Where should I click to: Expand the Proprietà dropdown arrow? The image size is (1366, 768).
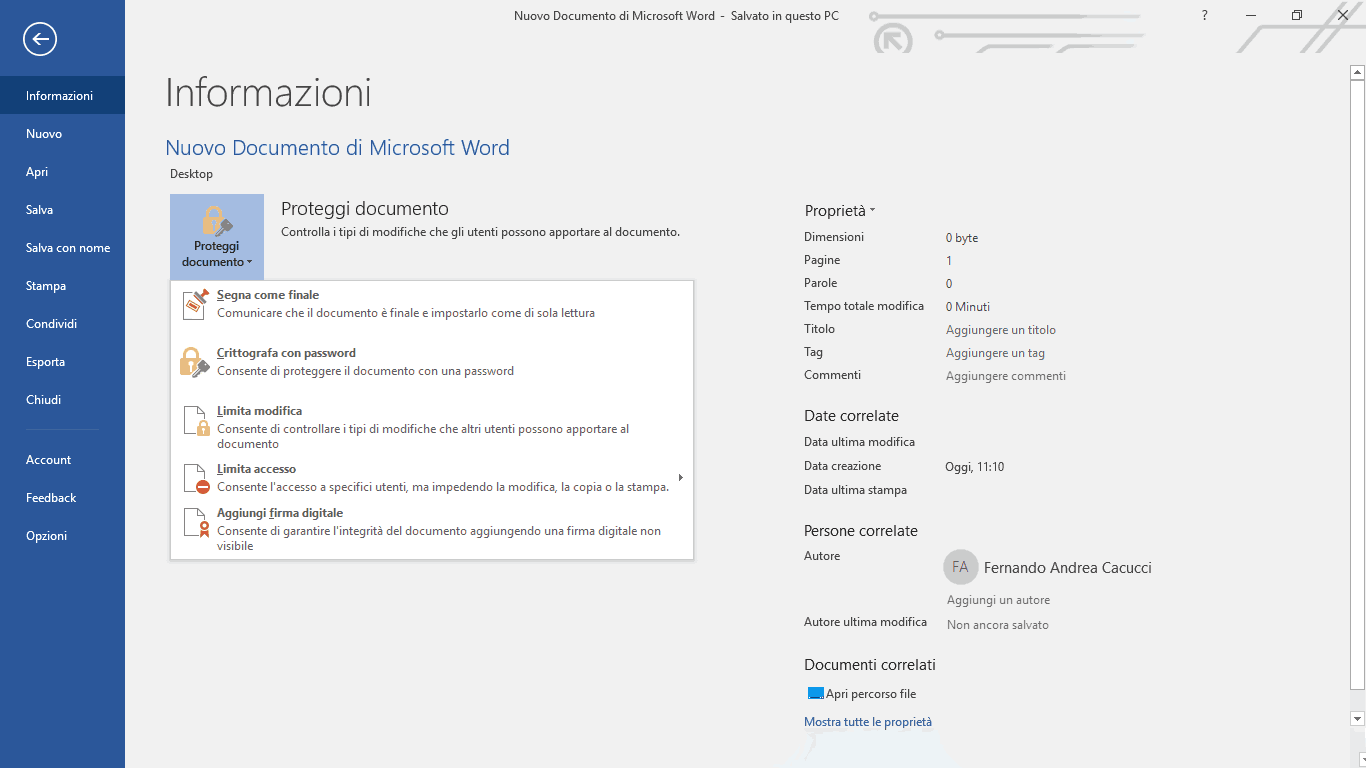872,211
